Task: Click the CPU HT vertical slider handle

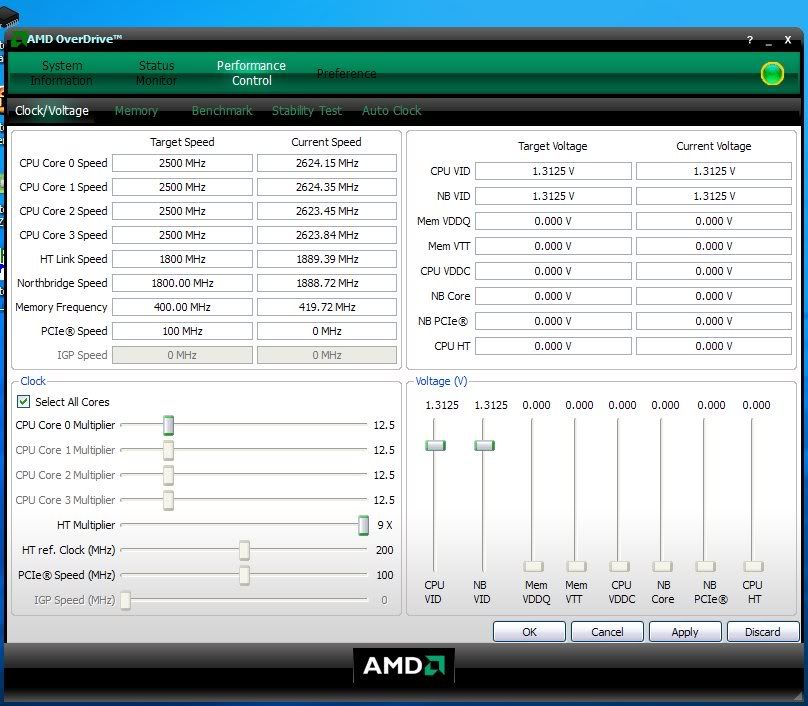Action: [x=753, y=566]
